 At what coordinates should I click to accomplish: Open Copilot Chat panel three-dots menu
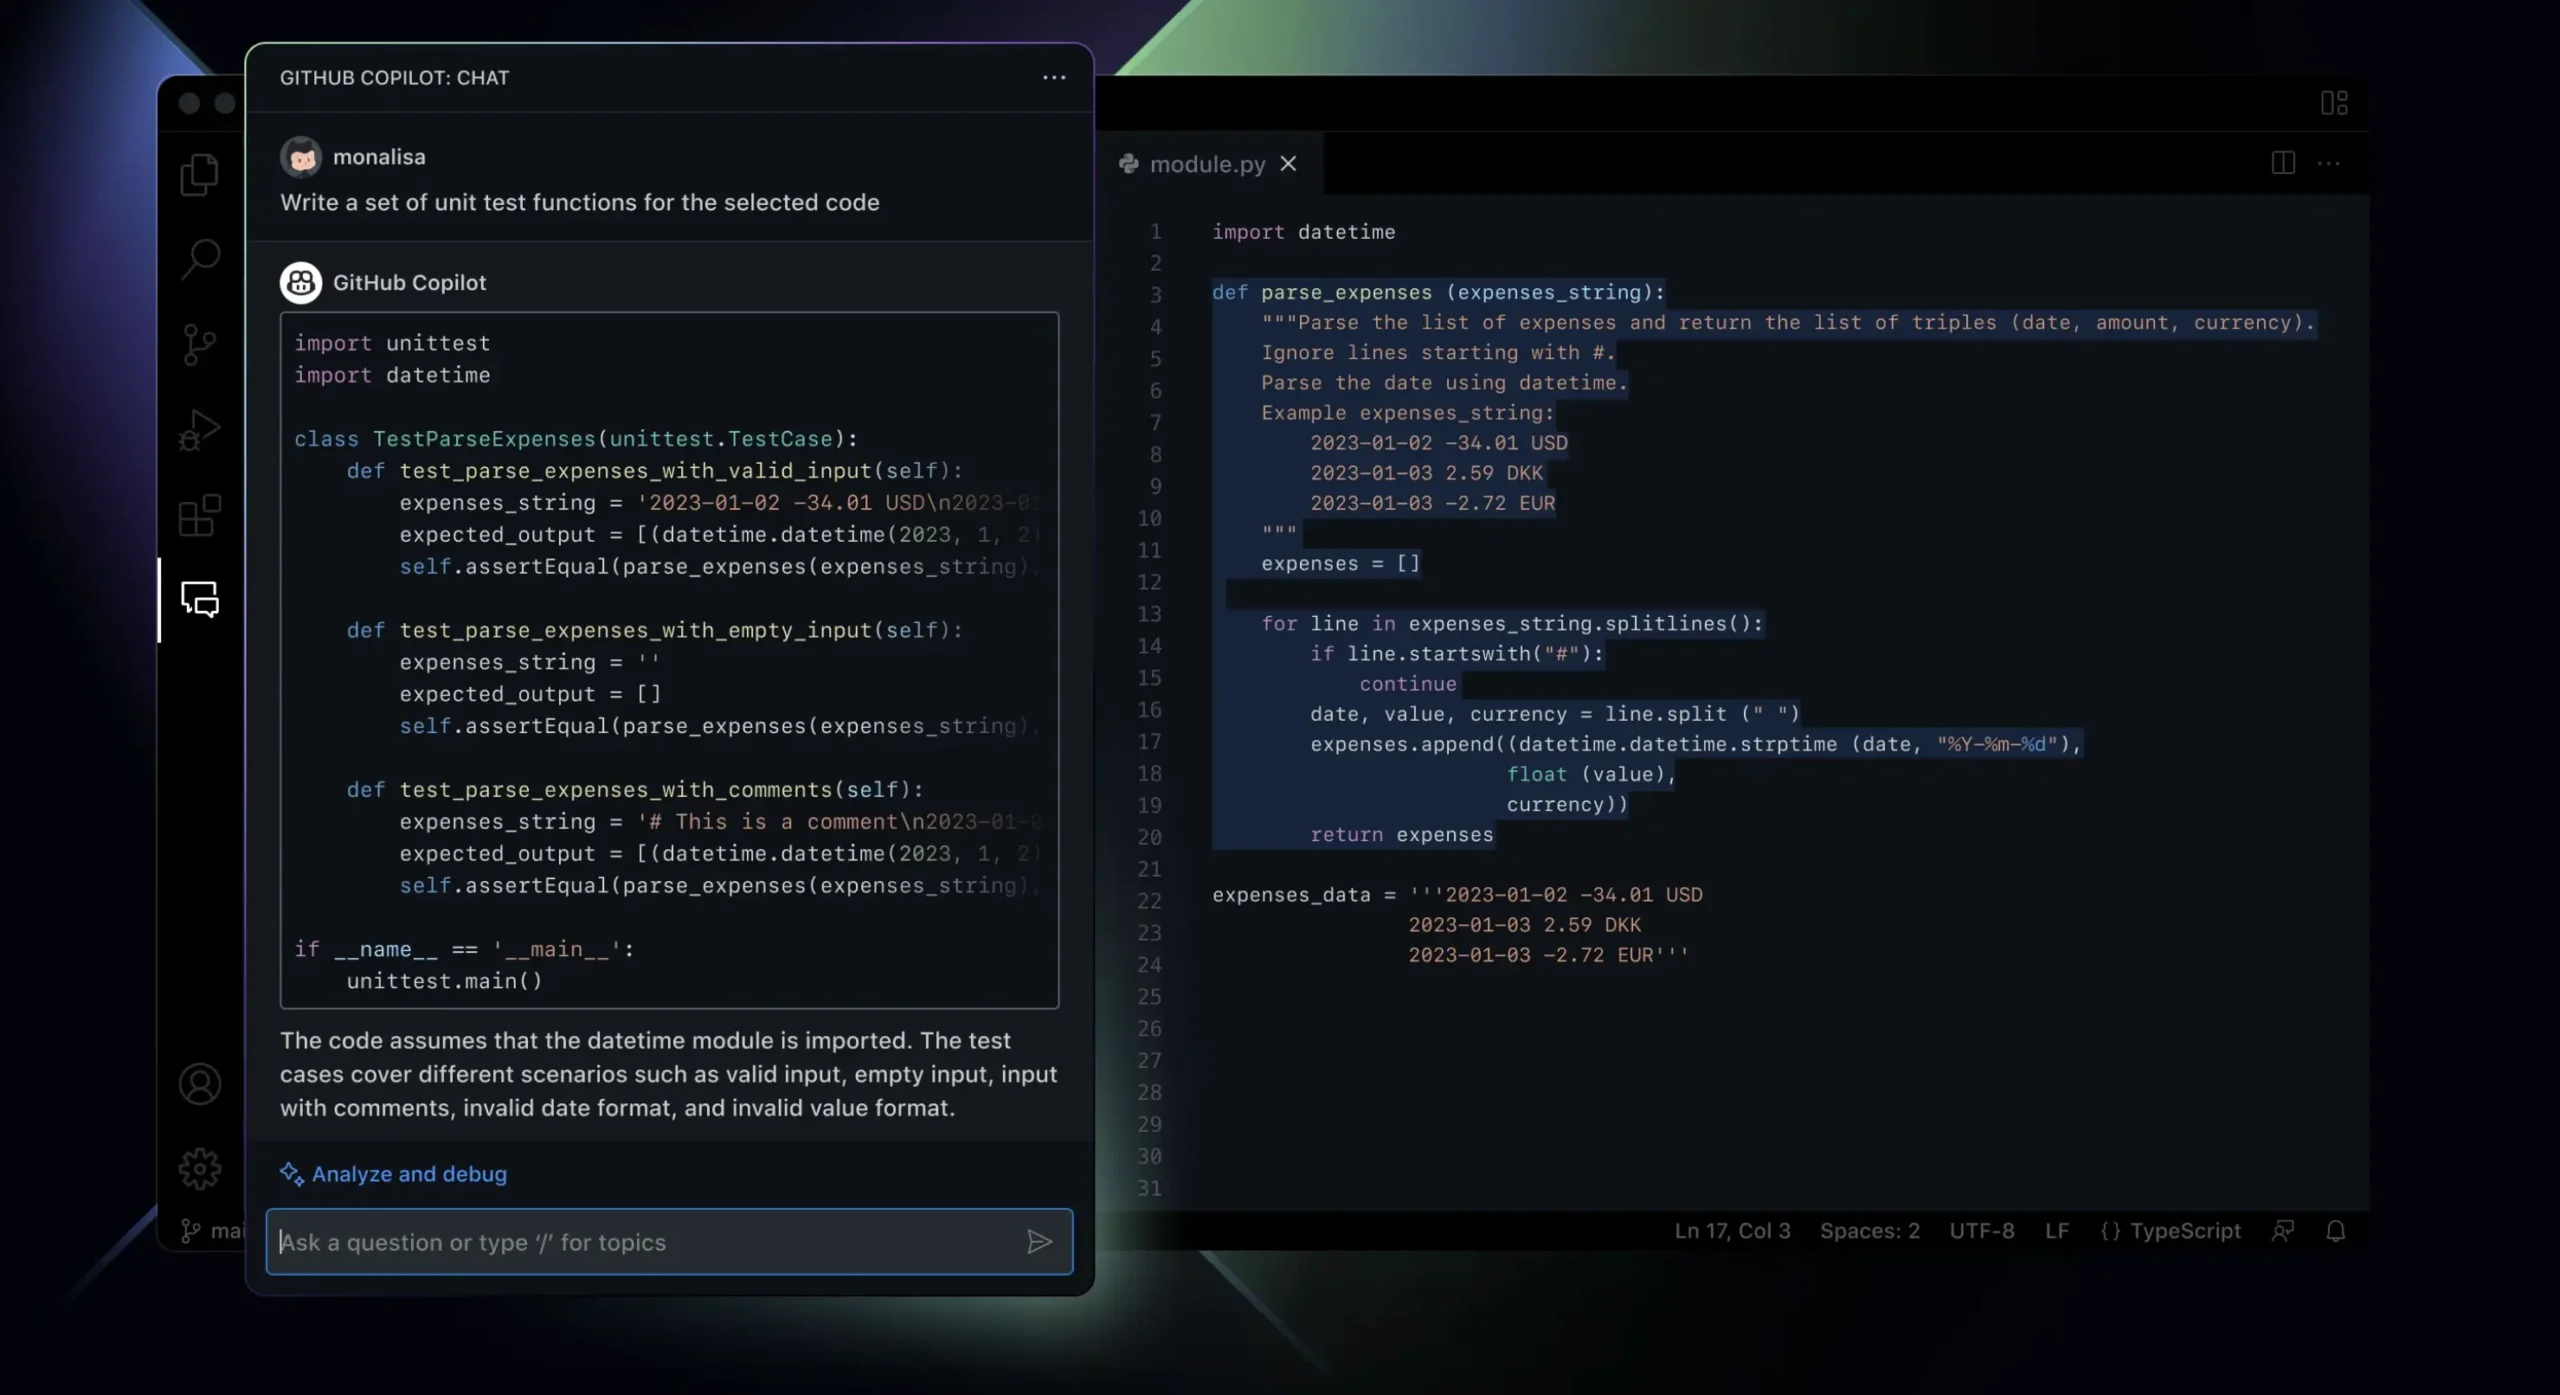point(1054,78)
